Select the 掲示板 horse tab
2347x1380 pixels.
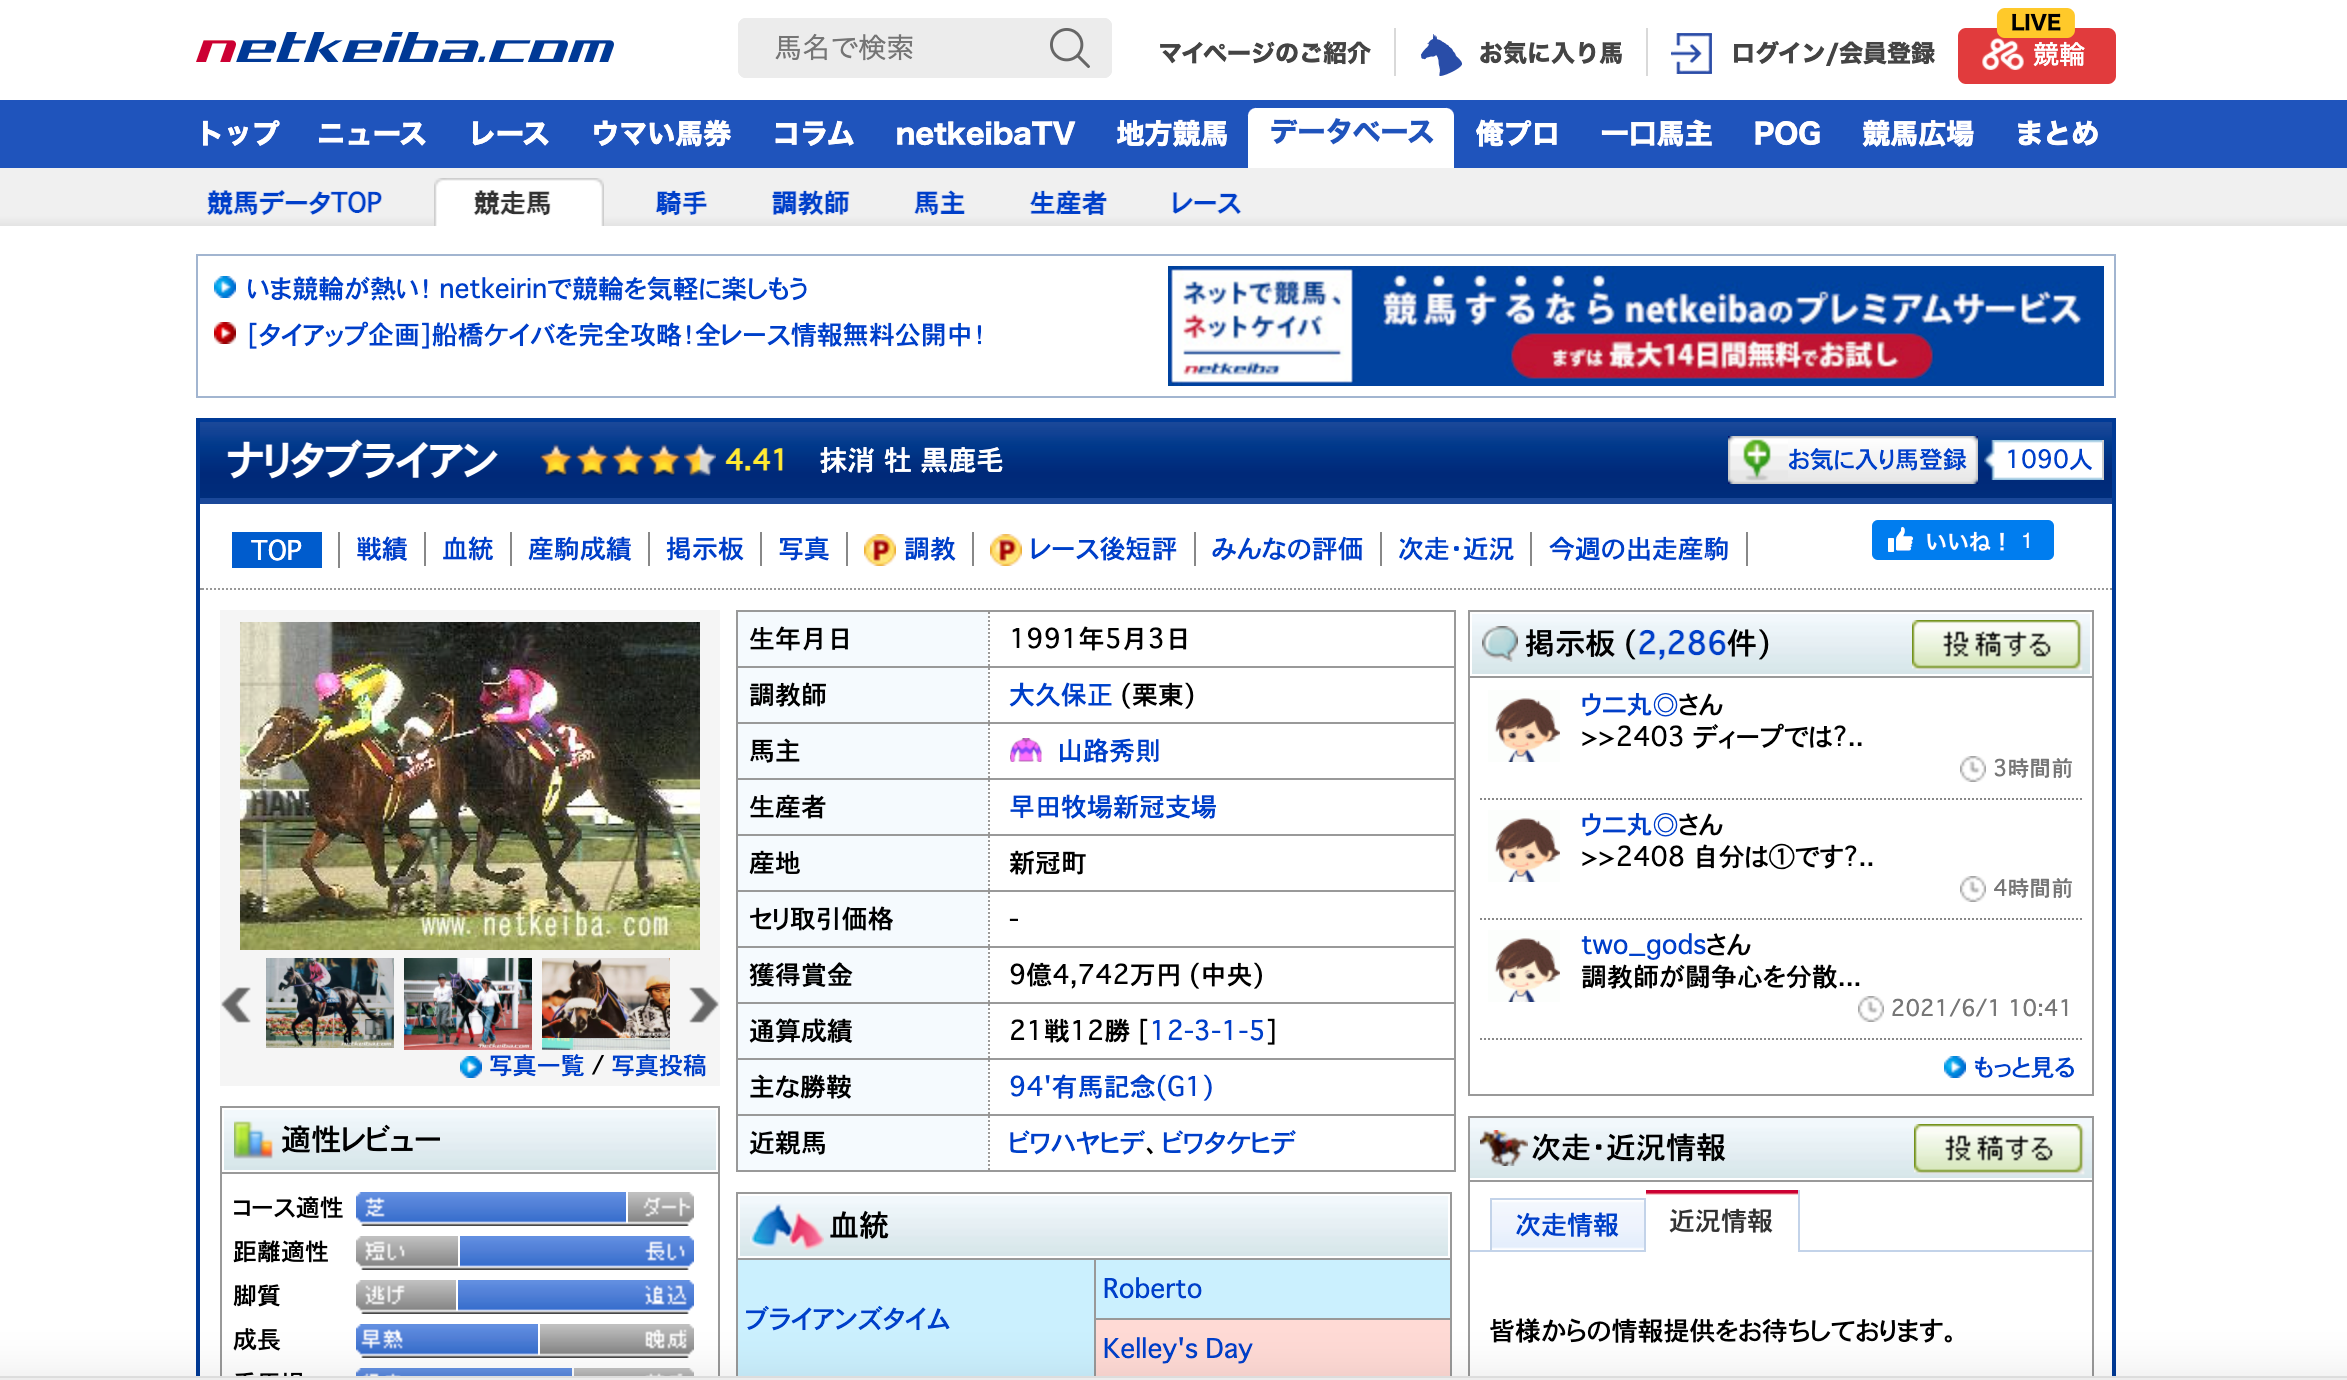coord(705,550)
